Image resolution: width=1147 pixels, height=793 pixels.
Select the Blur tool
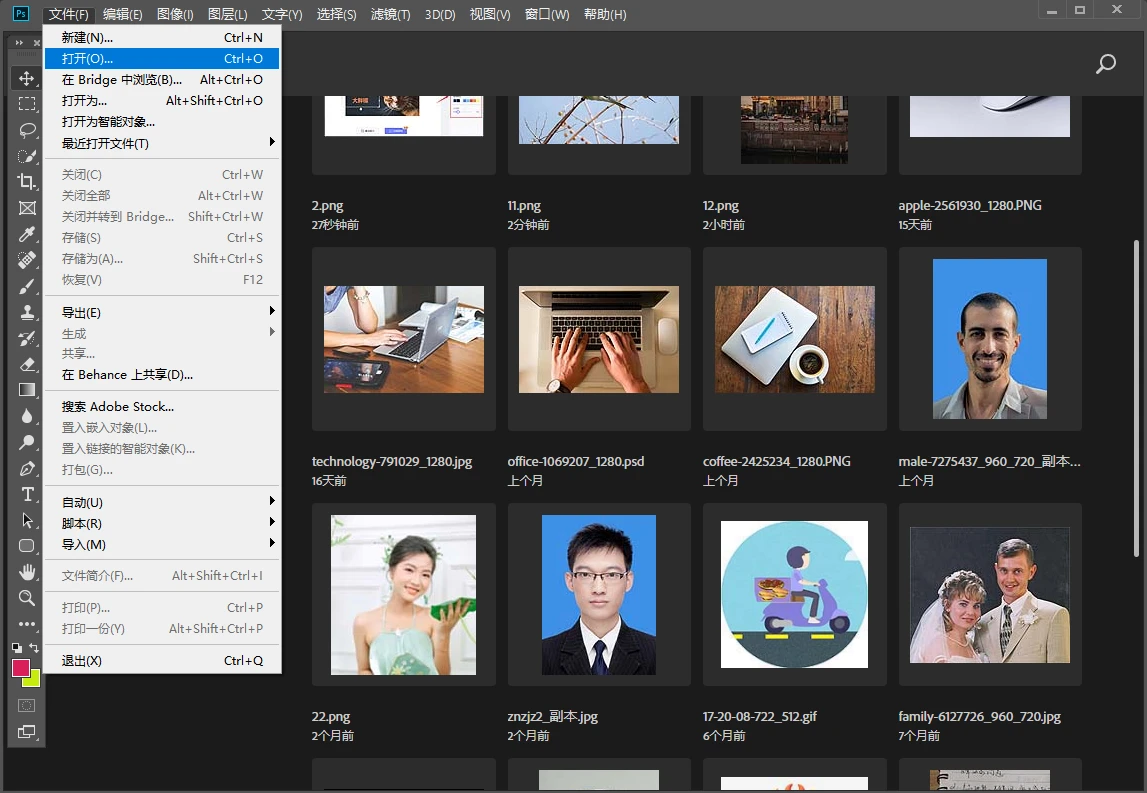(27, 416)
